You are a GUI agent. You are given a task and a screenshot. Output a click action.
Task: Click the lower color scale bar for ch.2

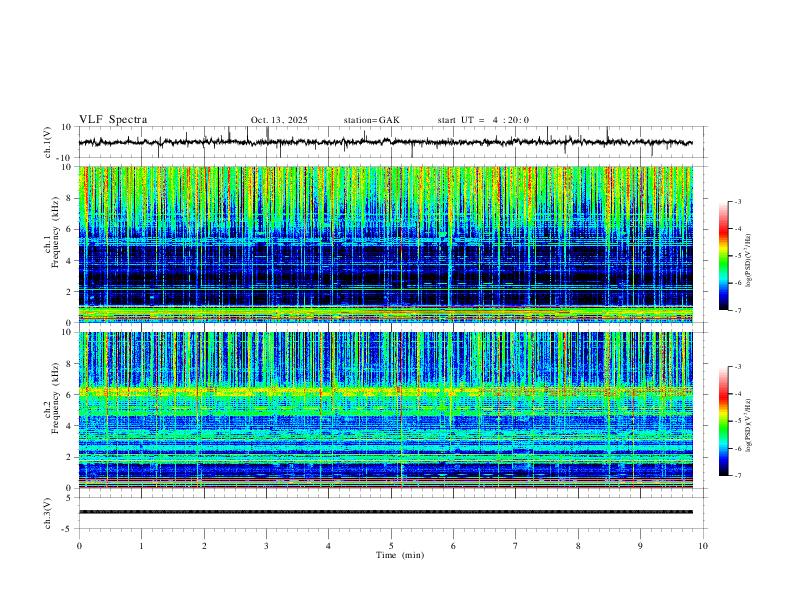(723, 421)
